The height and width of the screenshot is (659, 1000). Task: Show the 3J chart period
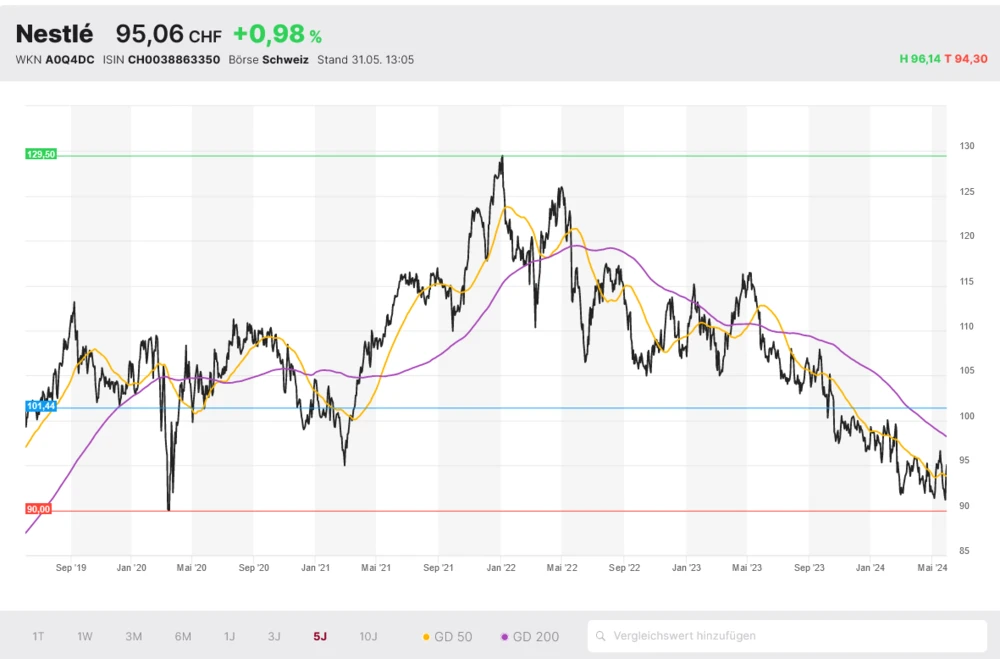[x=274, y=636]
